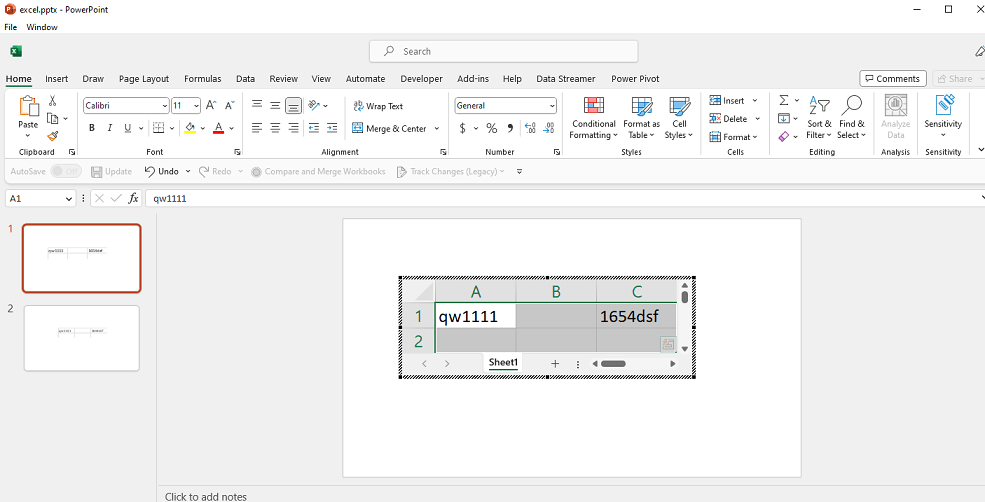Increase font size with large A
The width and height of the screenshot is (985, 502).
click(211, 106)
